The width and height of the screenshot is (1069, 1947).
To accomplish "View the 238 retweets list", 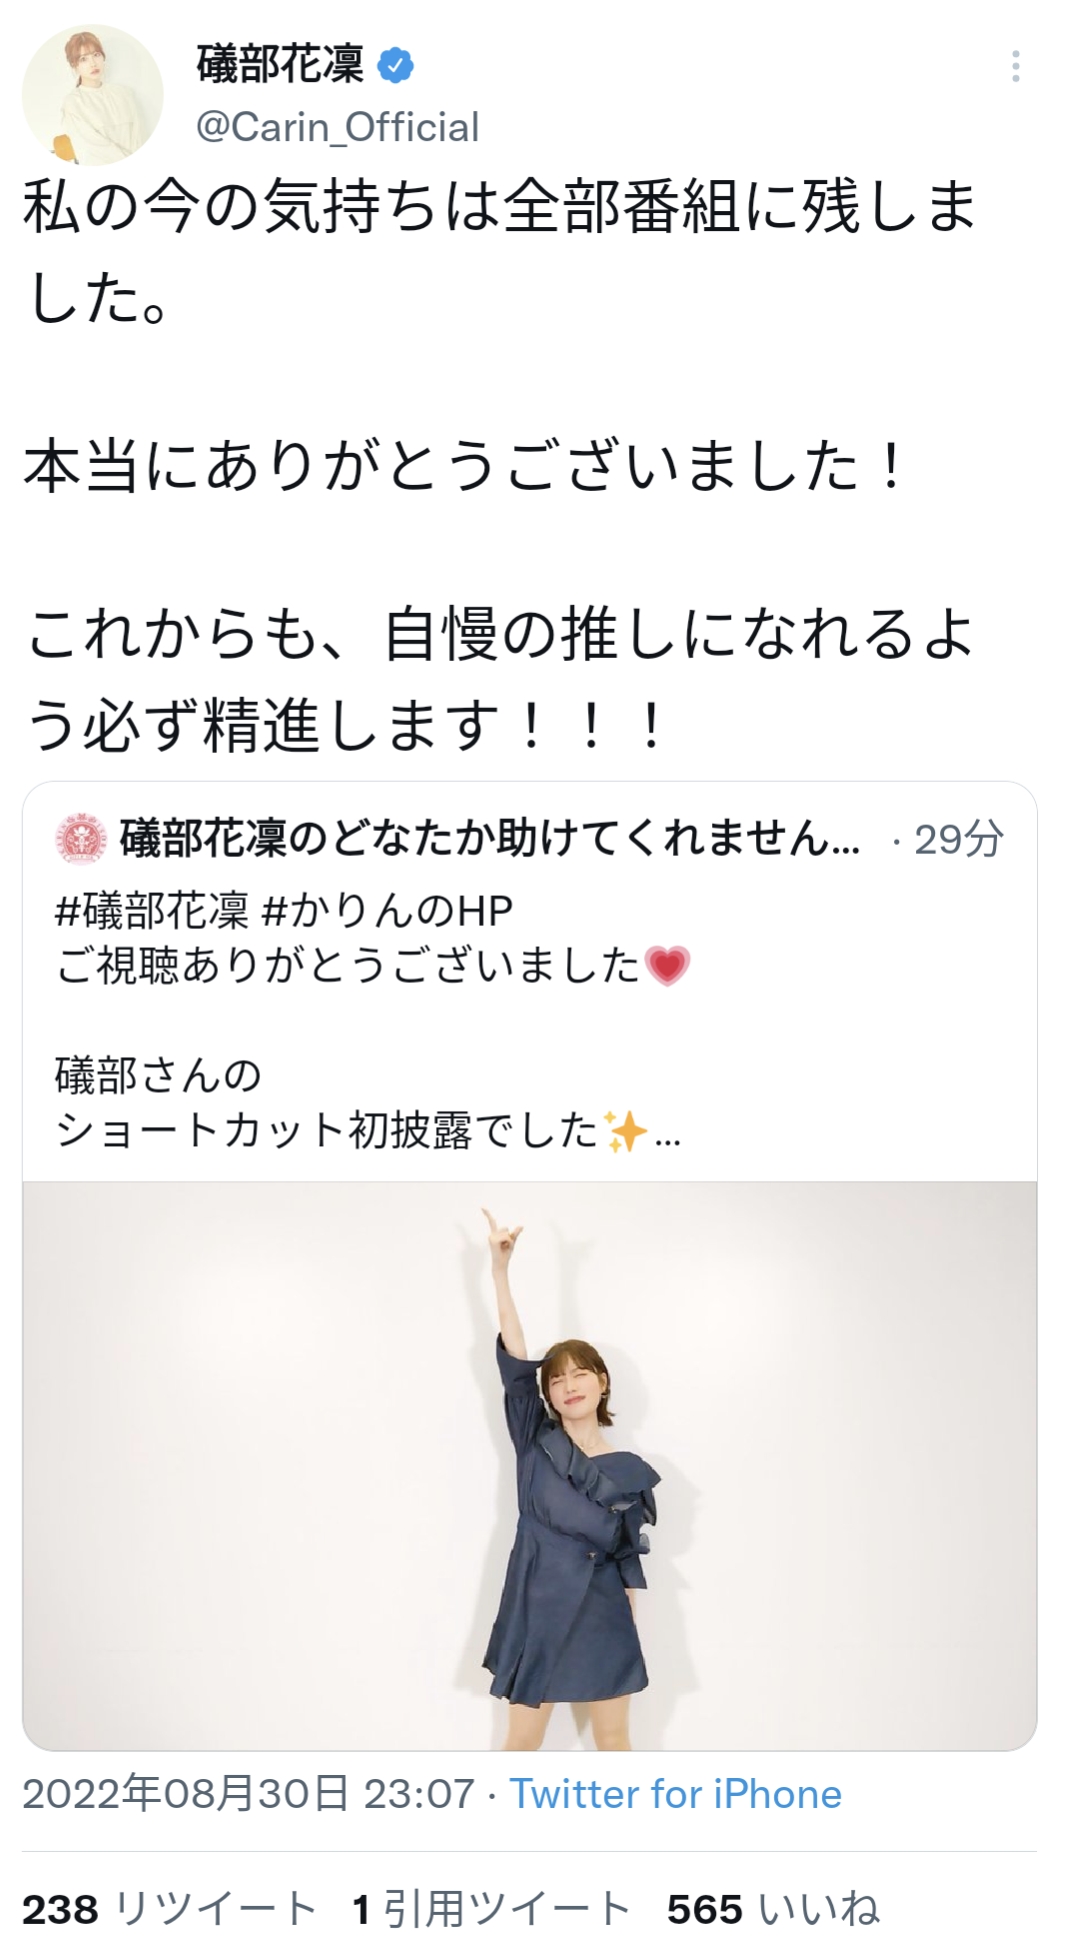I will pyautogui.click(x=170, y=1908).
